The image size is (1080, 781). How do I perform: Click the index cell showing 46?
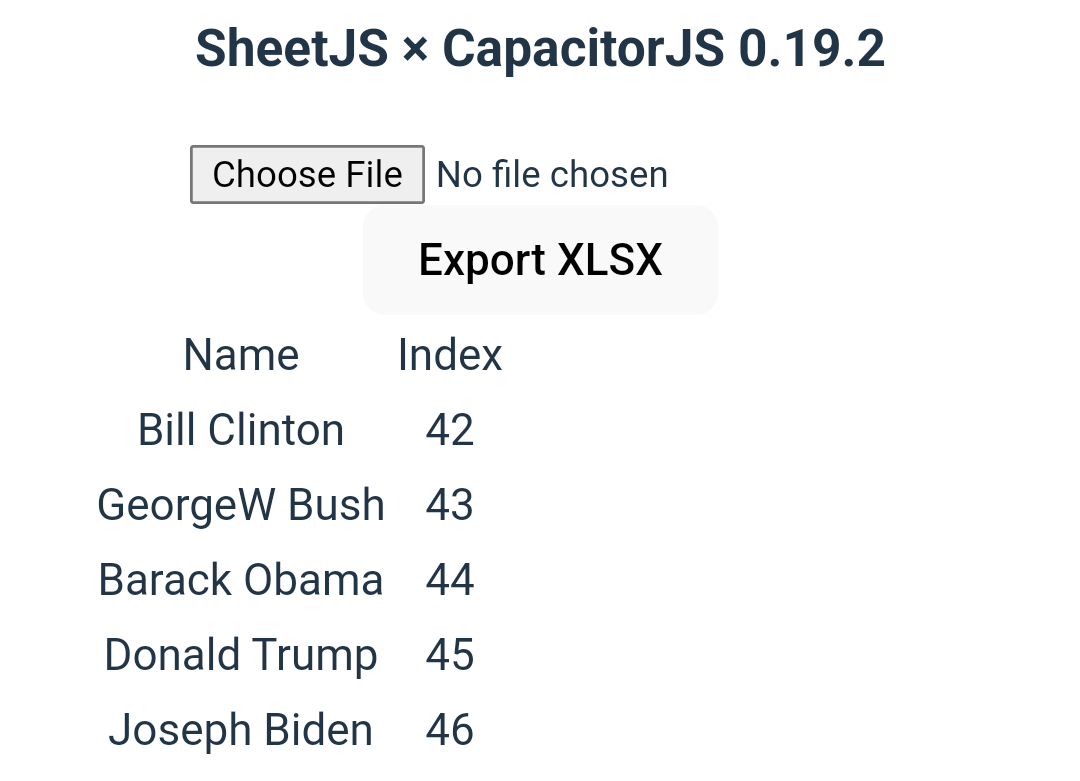point(450,730)
